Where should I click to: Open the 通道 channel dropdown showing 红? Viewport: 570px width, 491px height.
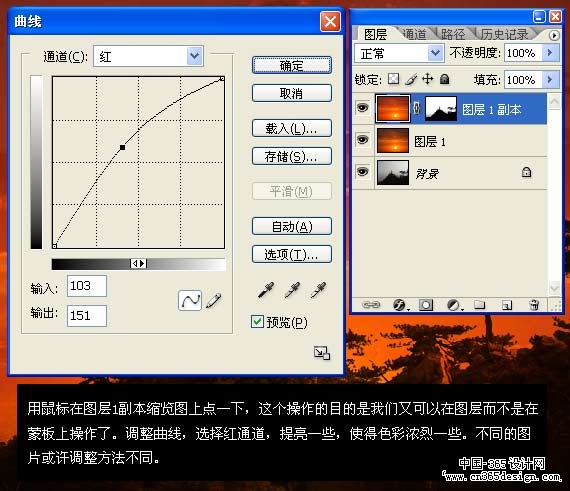coord(148,56)
